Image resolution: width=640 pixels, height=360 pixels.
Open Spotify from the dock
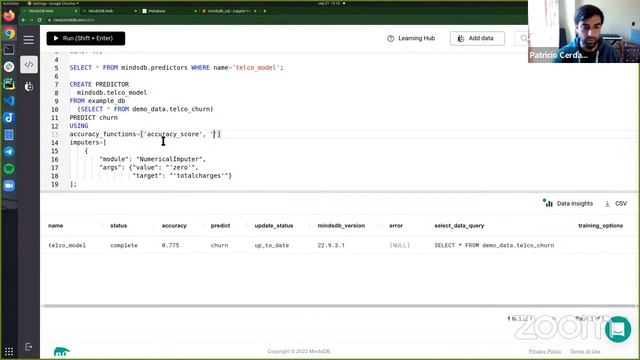[9, 169]
